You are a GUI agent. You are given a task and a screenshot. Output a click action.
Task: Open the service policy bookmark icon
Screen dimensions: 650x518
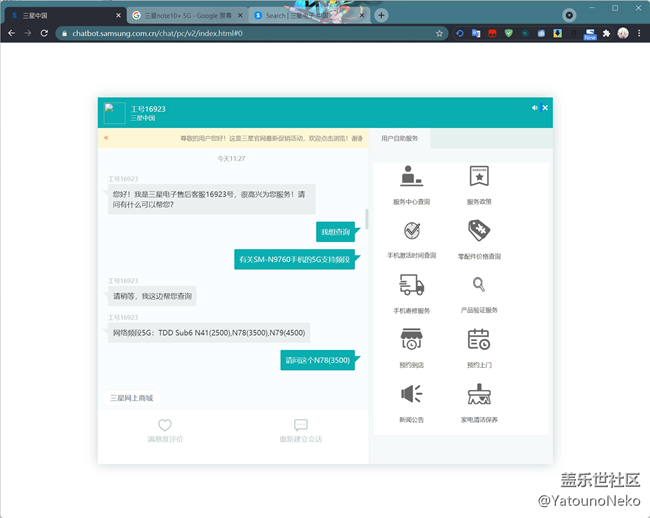[479, 176]
